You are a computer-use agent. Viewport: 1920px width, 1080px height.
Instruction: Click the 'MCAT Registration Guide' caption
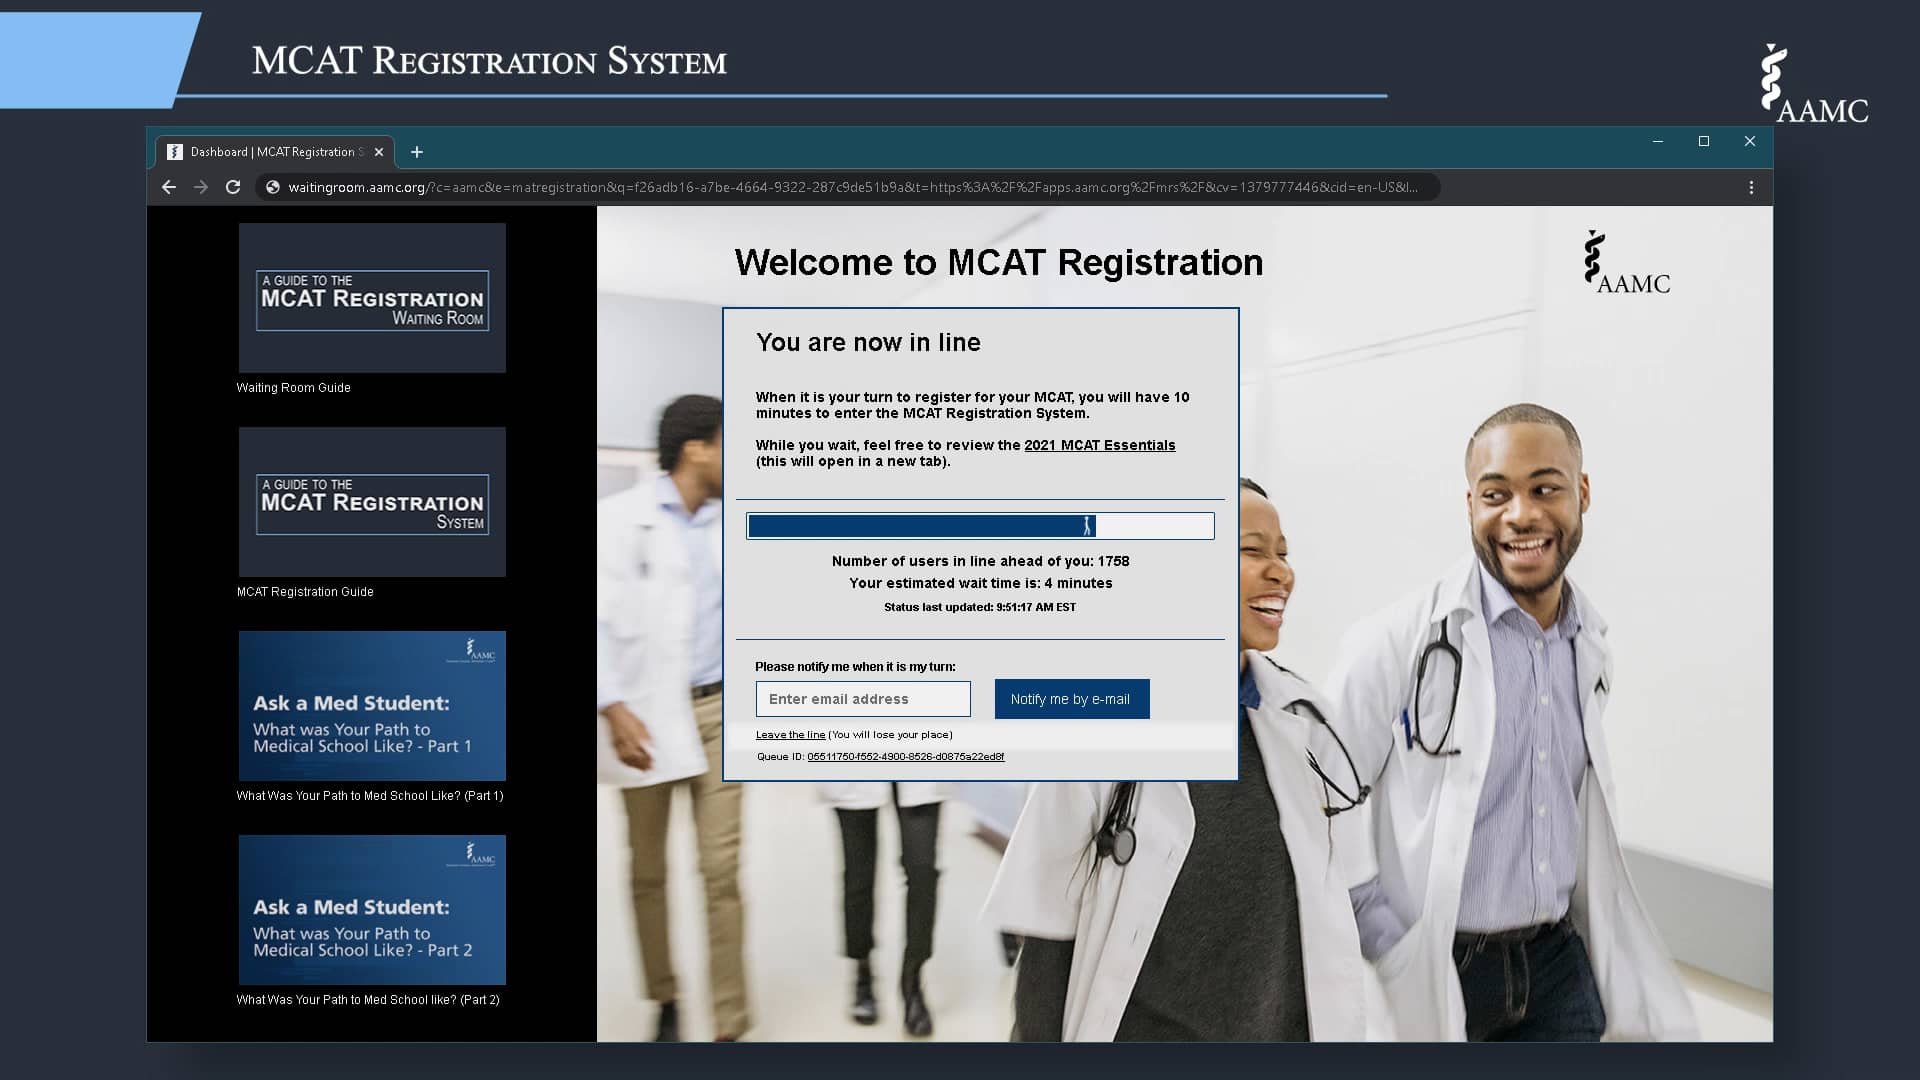tap(305, 592)
